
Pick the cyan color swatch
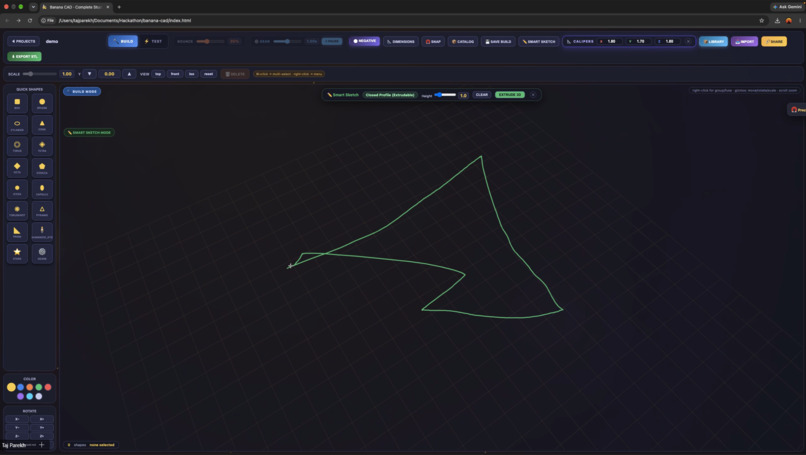(30, 396)
